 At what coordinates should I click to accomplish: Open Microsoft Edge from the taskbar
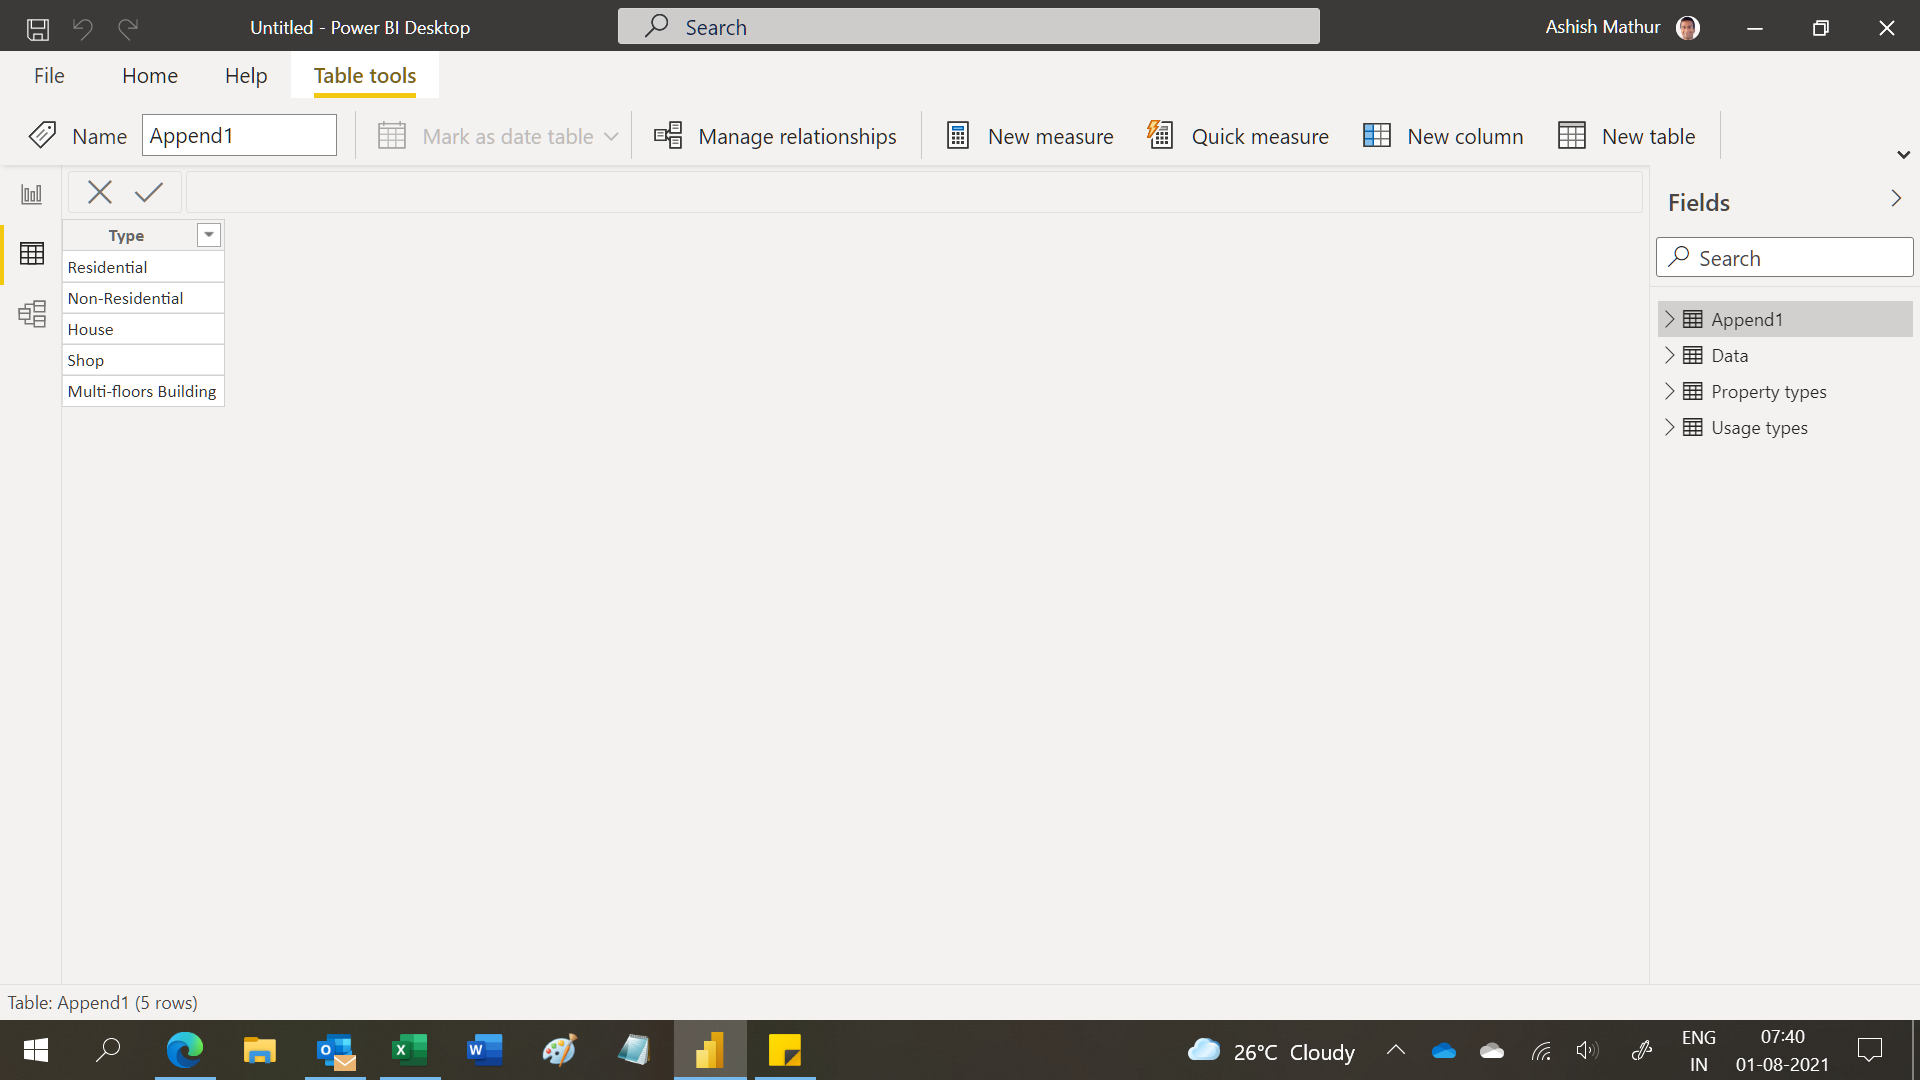185,1050
